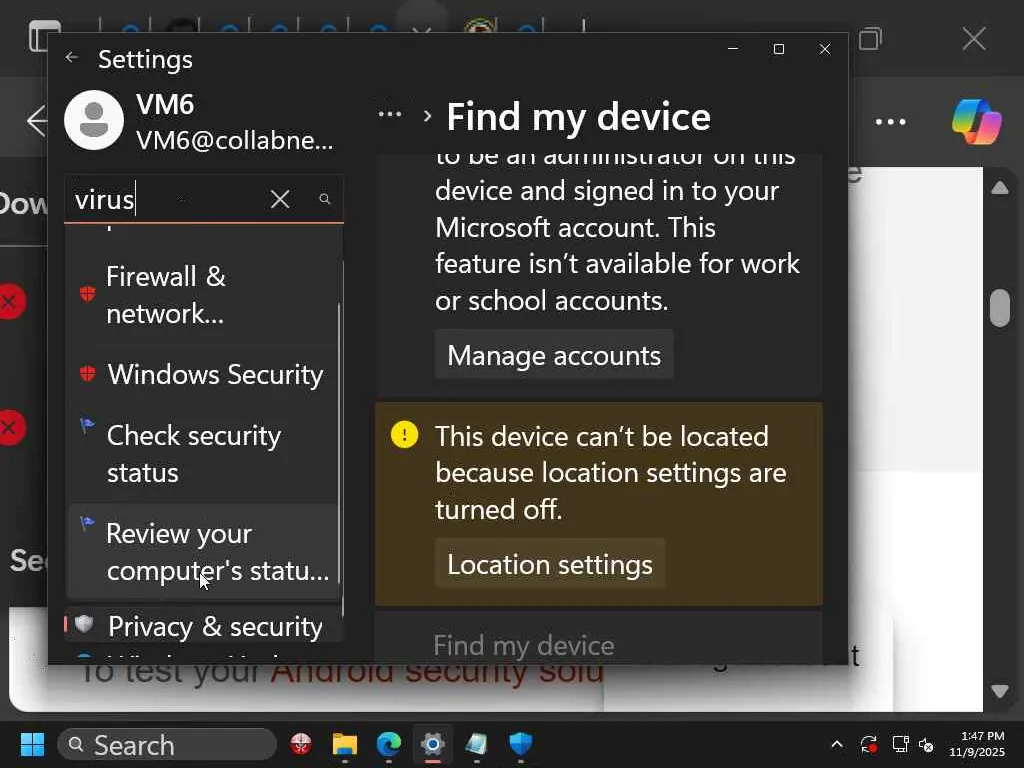The height and width of the screenshot is (768, 1024).
Task: Open Windows Security search result
Action: click(204, 374)
